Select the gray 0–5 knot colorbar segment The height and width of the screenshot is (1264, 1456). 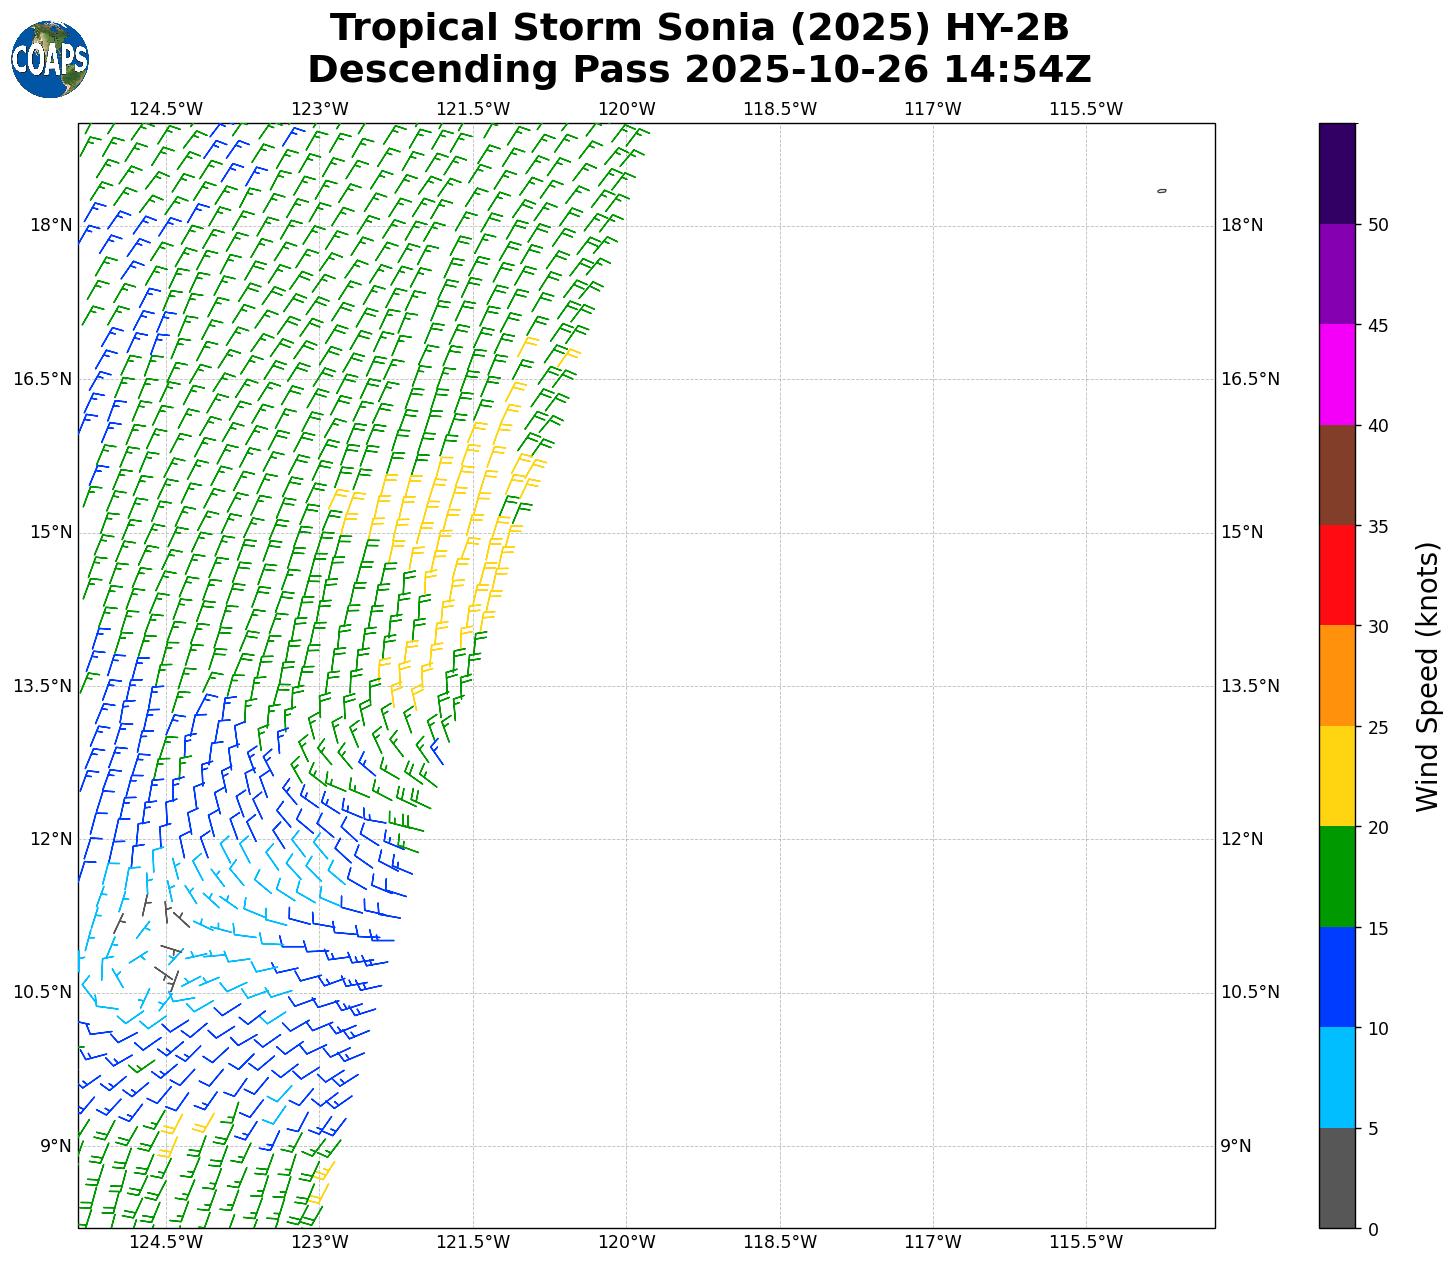(x=1337, y=1178)
